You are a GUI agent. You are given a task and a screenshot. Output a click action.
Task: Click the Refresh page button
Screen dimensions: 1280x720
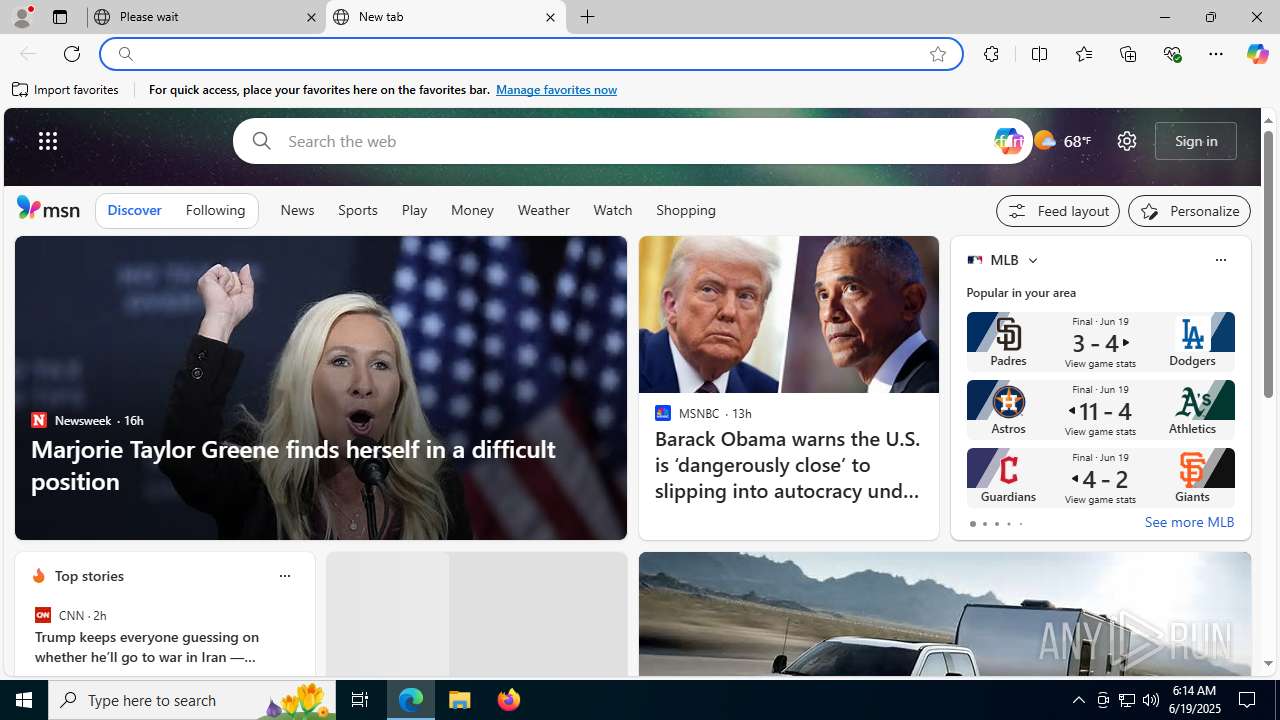72,54
